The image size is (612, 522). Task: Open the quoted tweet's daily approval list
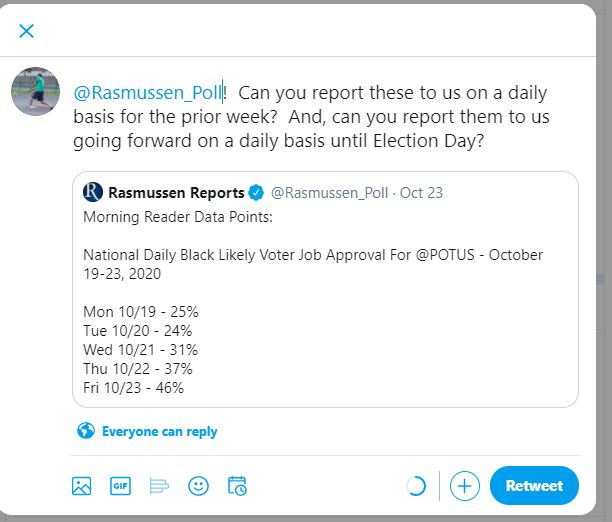[x=141, y=350]
